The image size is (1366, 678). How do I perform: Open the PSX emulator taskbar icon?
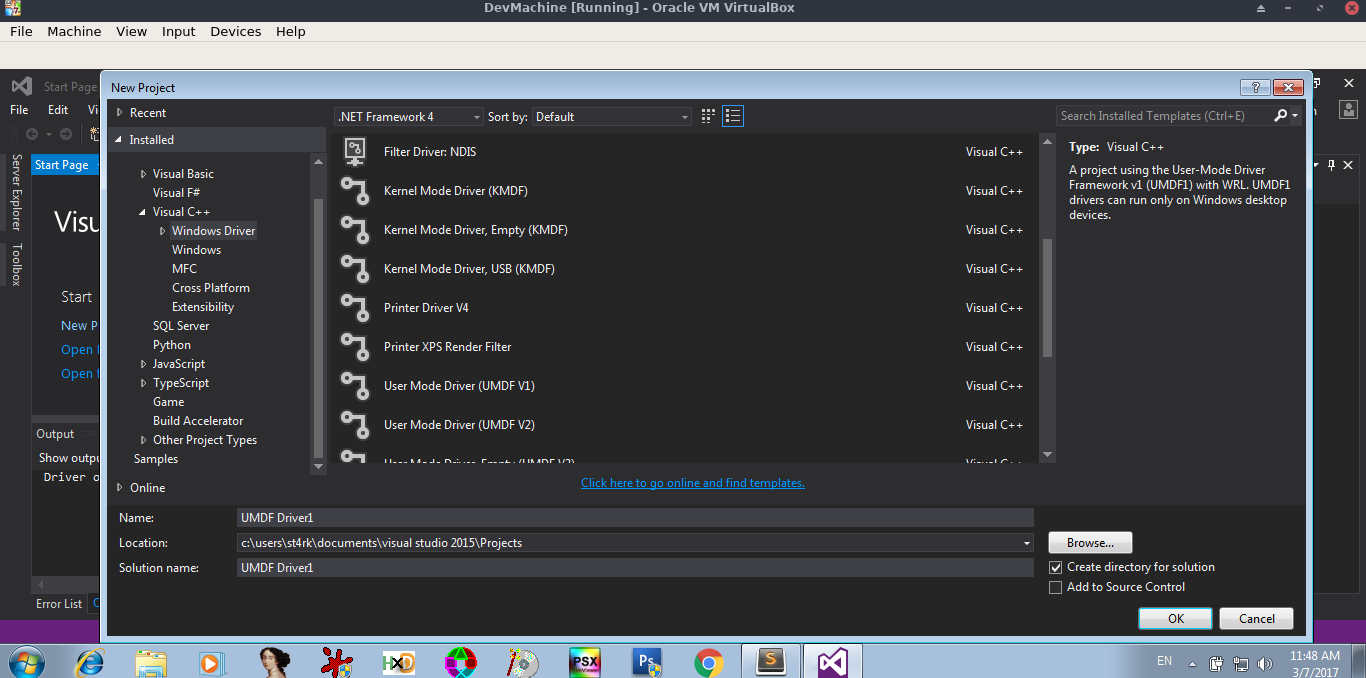point(584,662)
